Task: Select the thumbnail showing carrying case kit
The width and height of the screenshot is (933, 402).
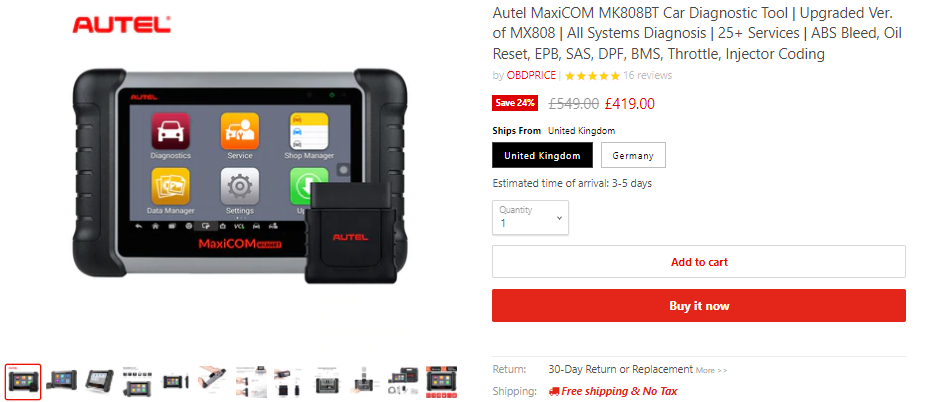Action: 403,381
